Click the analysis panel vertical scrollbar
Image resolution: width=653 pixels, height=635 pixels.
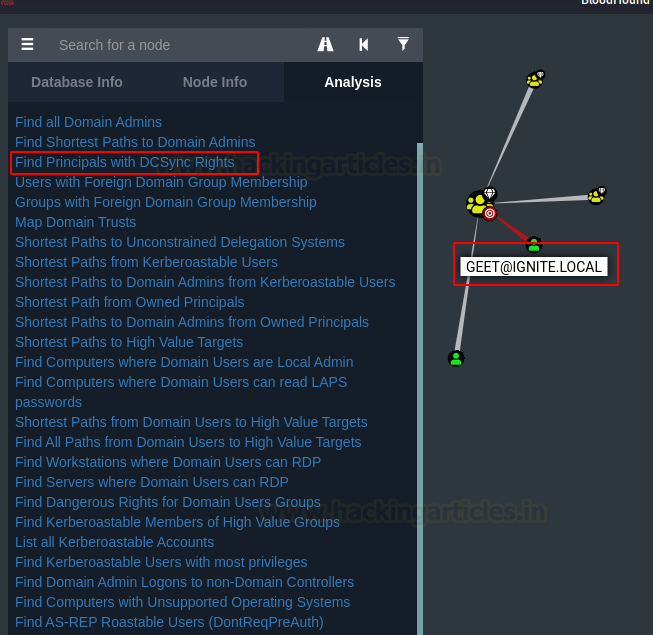point(420,387)
